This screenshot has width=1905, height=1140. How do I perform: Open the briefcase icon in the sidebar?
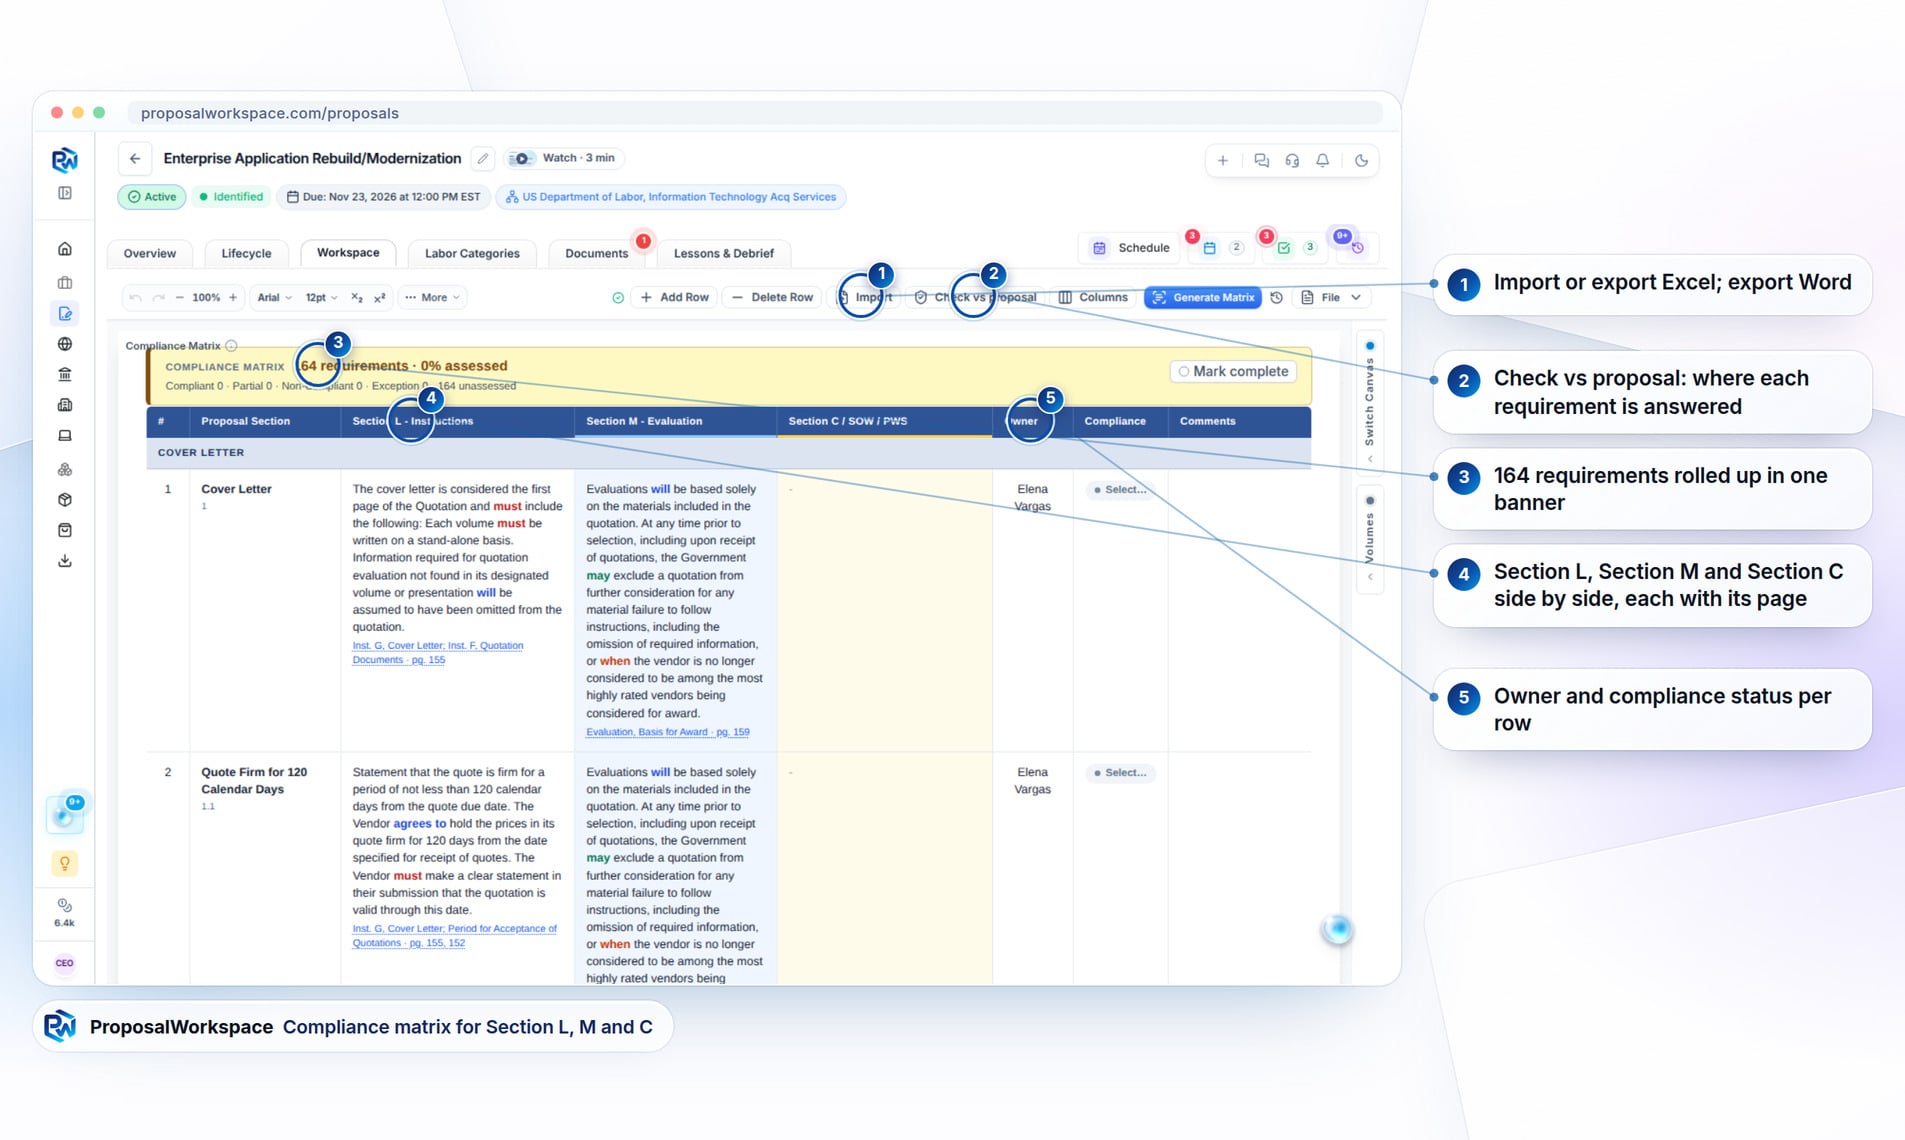tap(65, 283)
